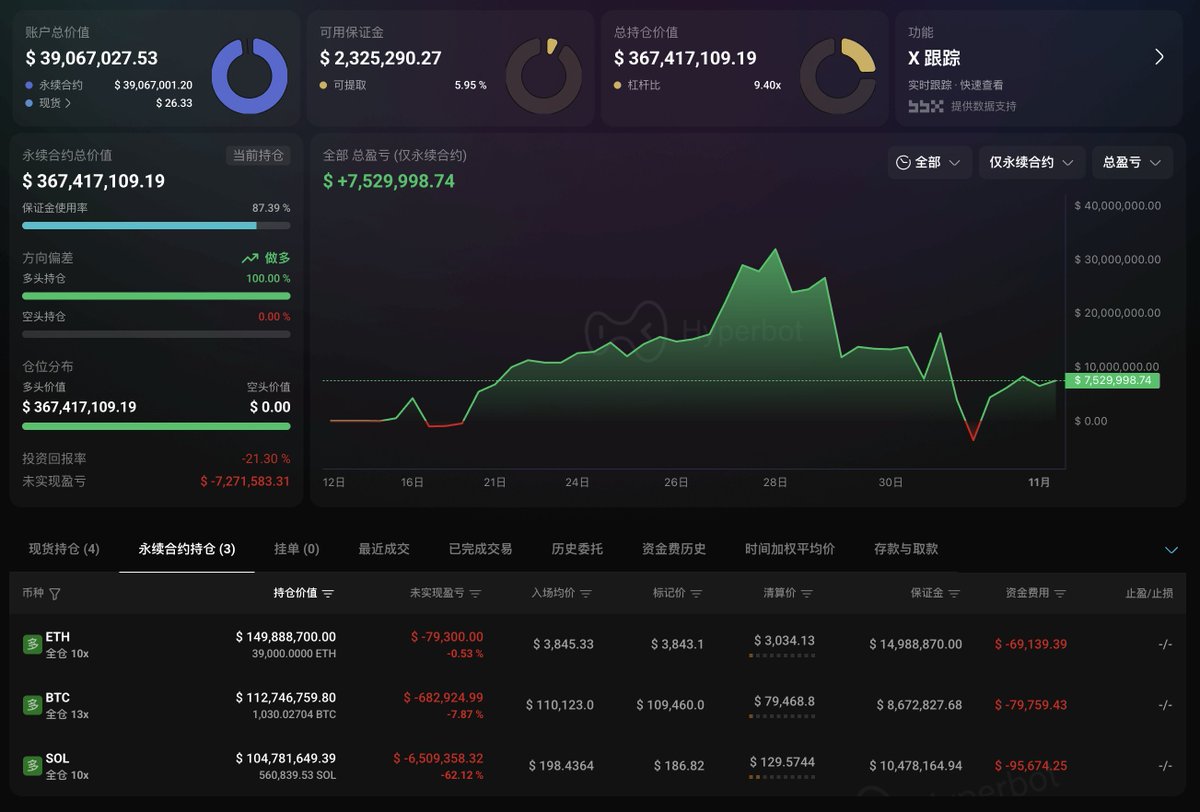
Task: Click the SOL 止盈/止损 -/- cell
Action: point(1165,767)
